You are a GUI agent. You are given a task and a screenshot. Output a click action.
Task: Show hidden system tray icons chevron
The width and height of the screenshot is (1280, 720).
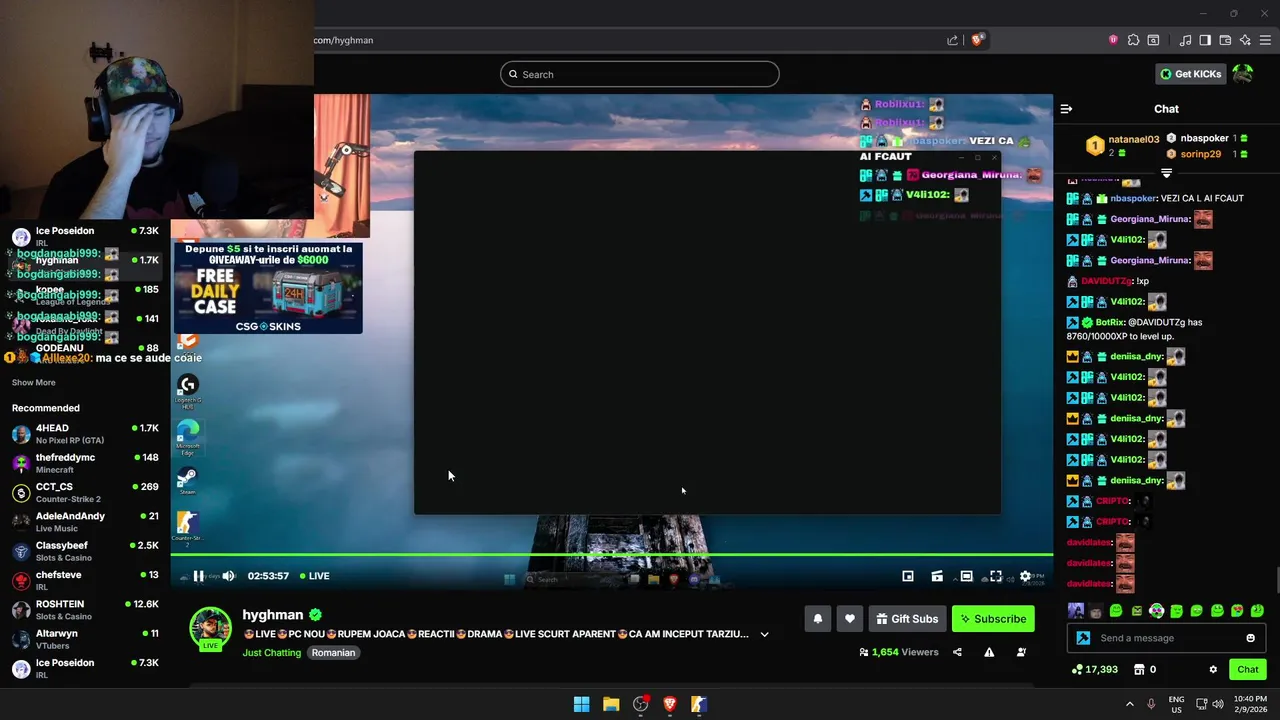(1130, 704)
